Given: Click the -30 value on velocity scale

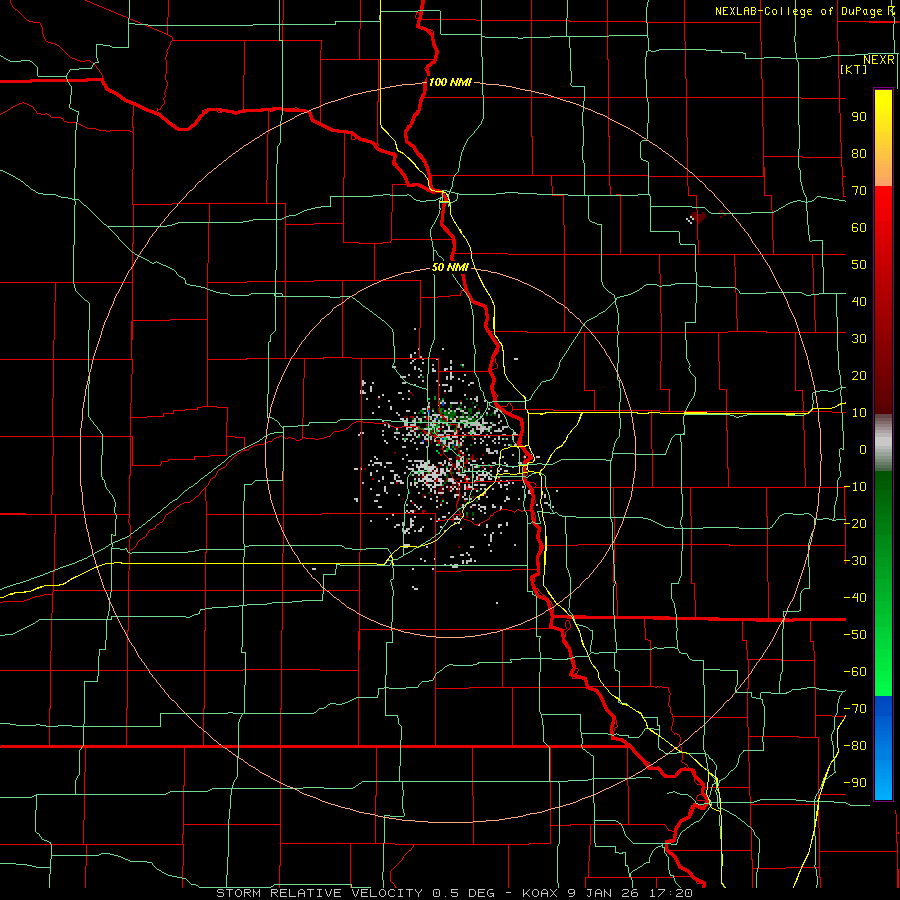Looking at the screenshot, I should [855, 561].
